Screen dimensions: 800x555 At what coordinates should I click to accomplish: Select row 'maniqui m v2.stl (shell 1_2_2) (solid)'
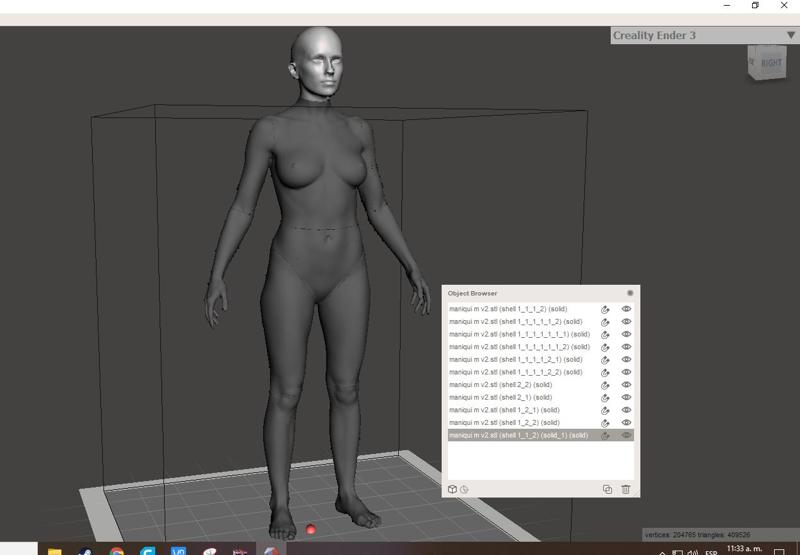(x=541, y=423)
